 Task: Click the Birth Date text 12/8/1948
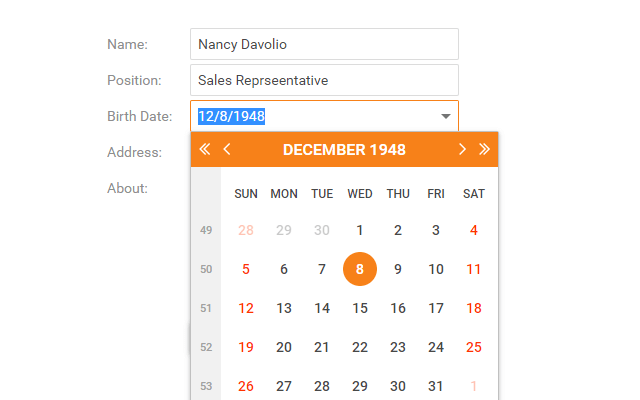click(x=231, y=116)
